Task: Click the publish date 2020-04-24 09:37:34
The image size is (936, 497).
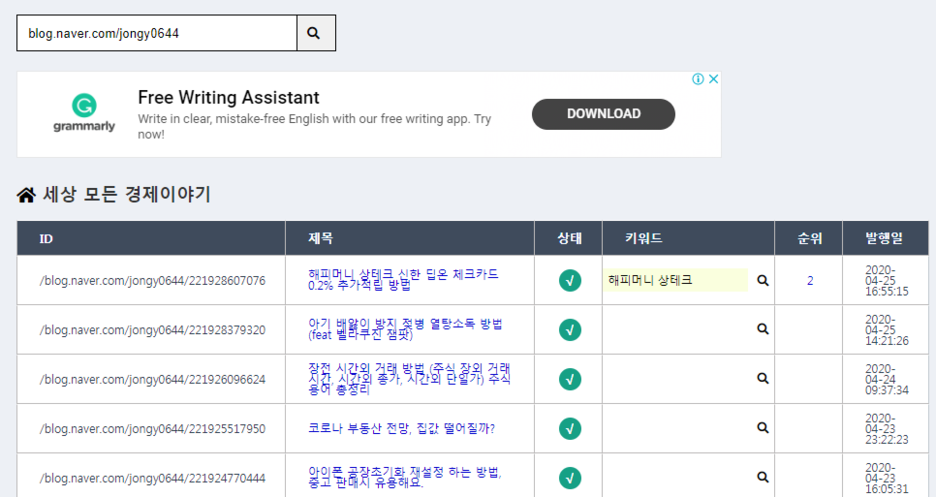Action: pyautogui.click(x=886, y=379)
